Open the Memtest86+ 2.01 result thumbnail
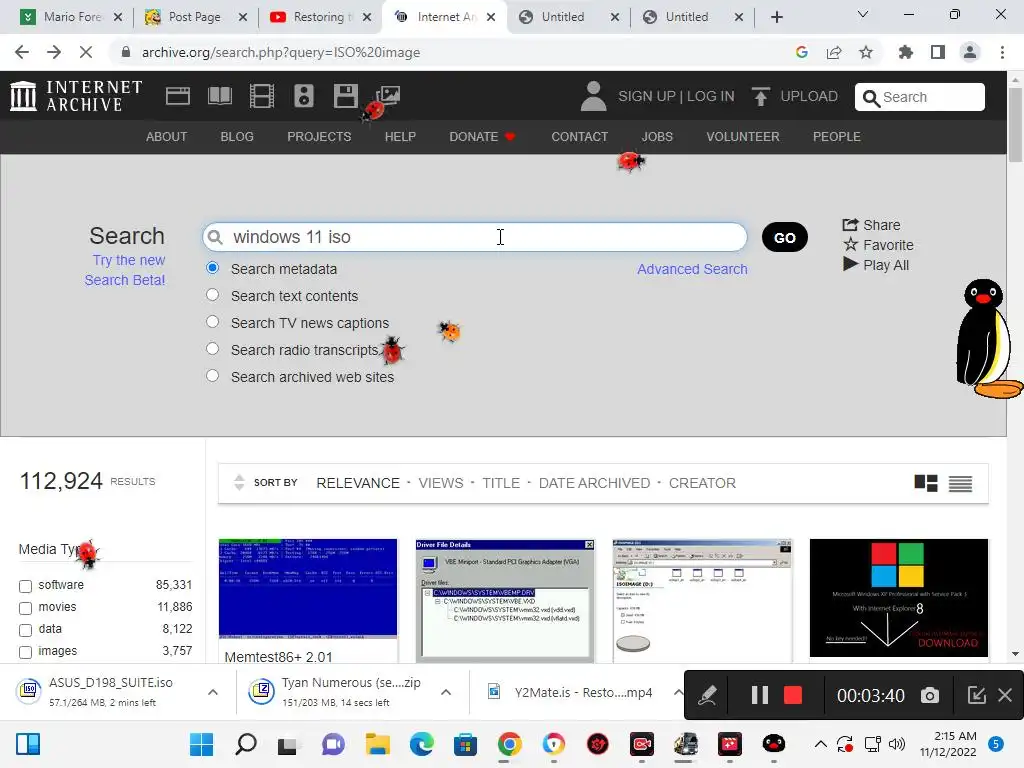The width and height of the screenshot is (1024, 768). pyautogui.click(x=308, y=588)
